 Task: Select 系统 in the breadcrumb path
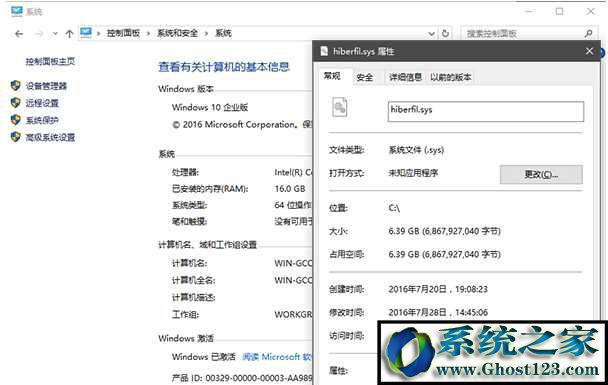click(x=223, y=33)
